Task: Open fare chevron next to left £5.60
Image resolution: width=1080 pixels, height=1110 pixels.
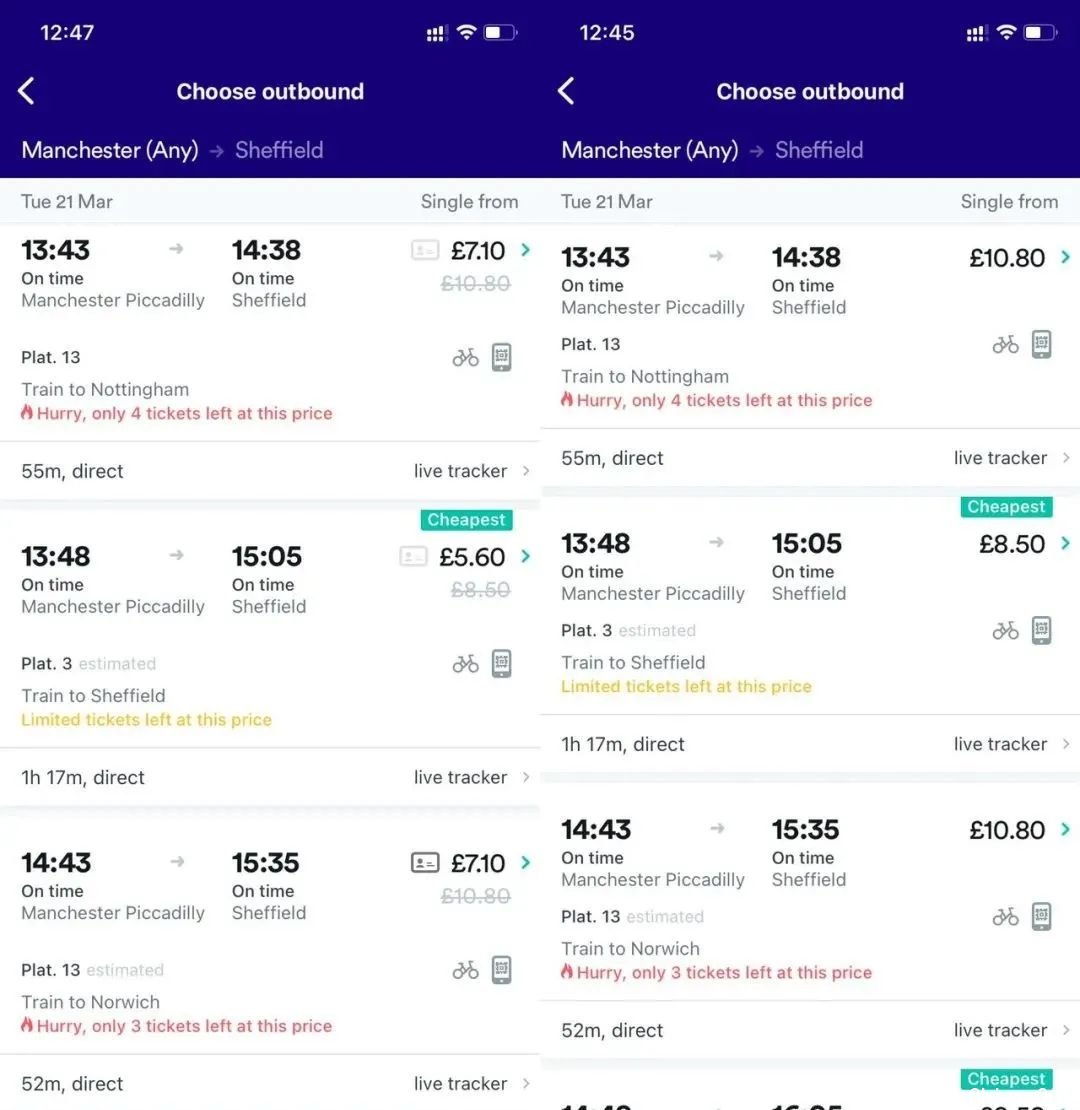Action: point(525,556)
